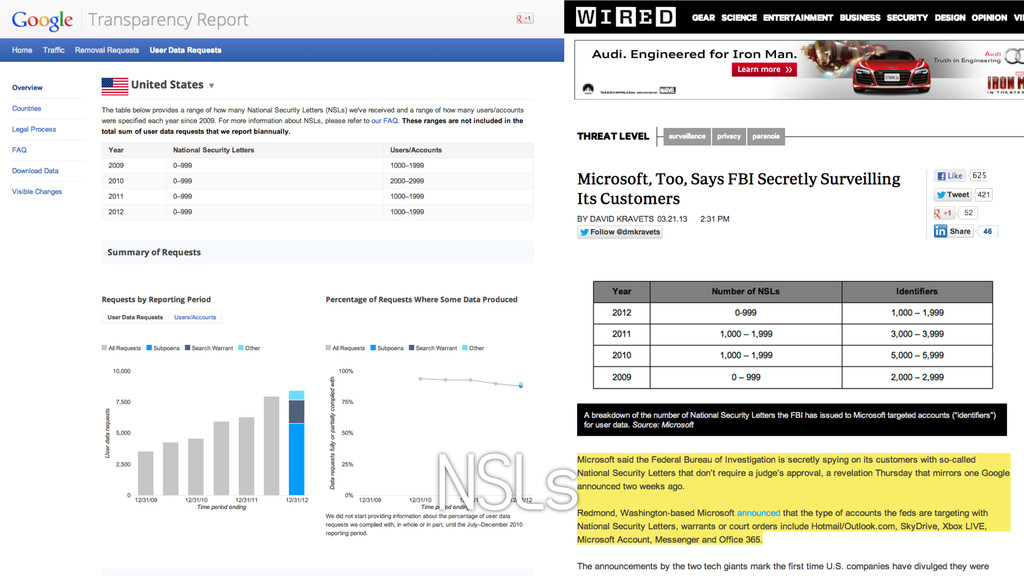Click the Facebook Like button
1024x576 pixels.
pyautogui.click(x=950, y=176)
